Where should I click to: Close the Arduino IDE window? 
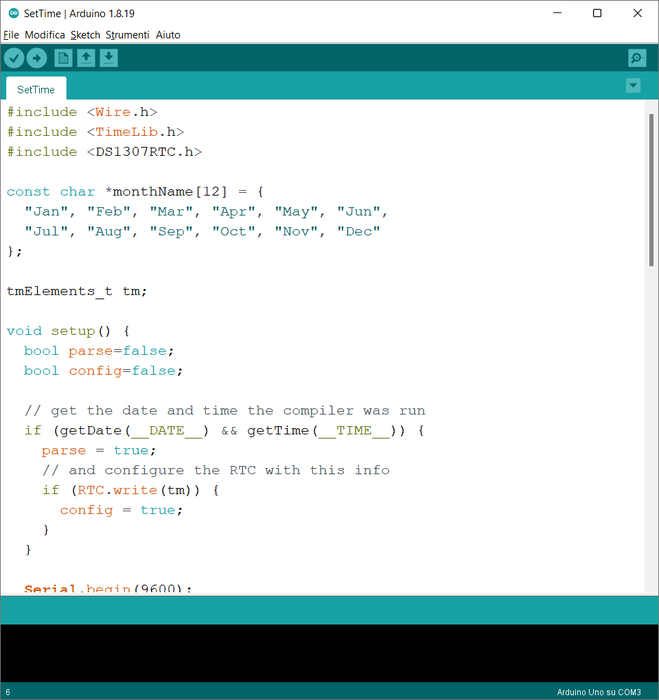[638, 13]
